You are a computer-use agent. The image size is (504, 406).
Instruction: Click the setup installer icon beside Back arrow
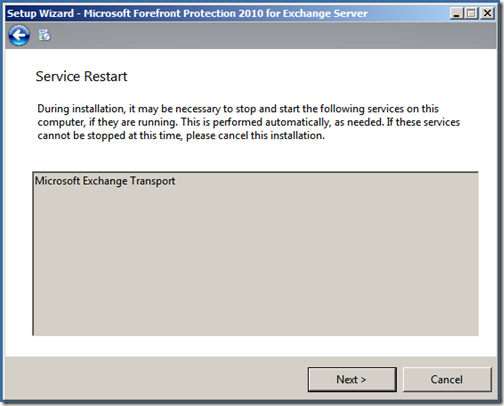[44, 35]
